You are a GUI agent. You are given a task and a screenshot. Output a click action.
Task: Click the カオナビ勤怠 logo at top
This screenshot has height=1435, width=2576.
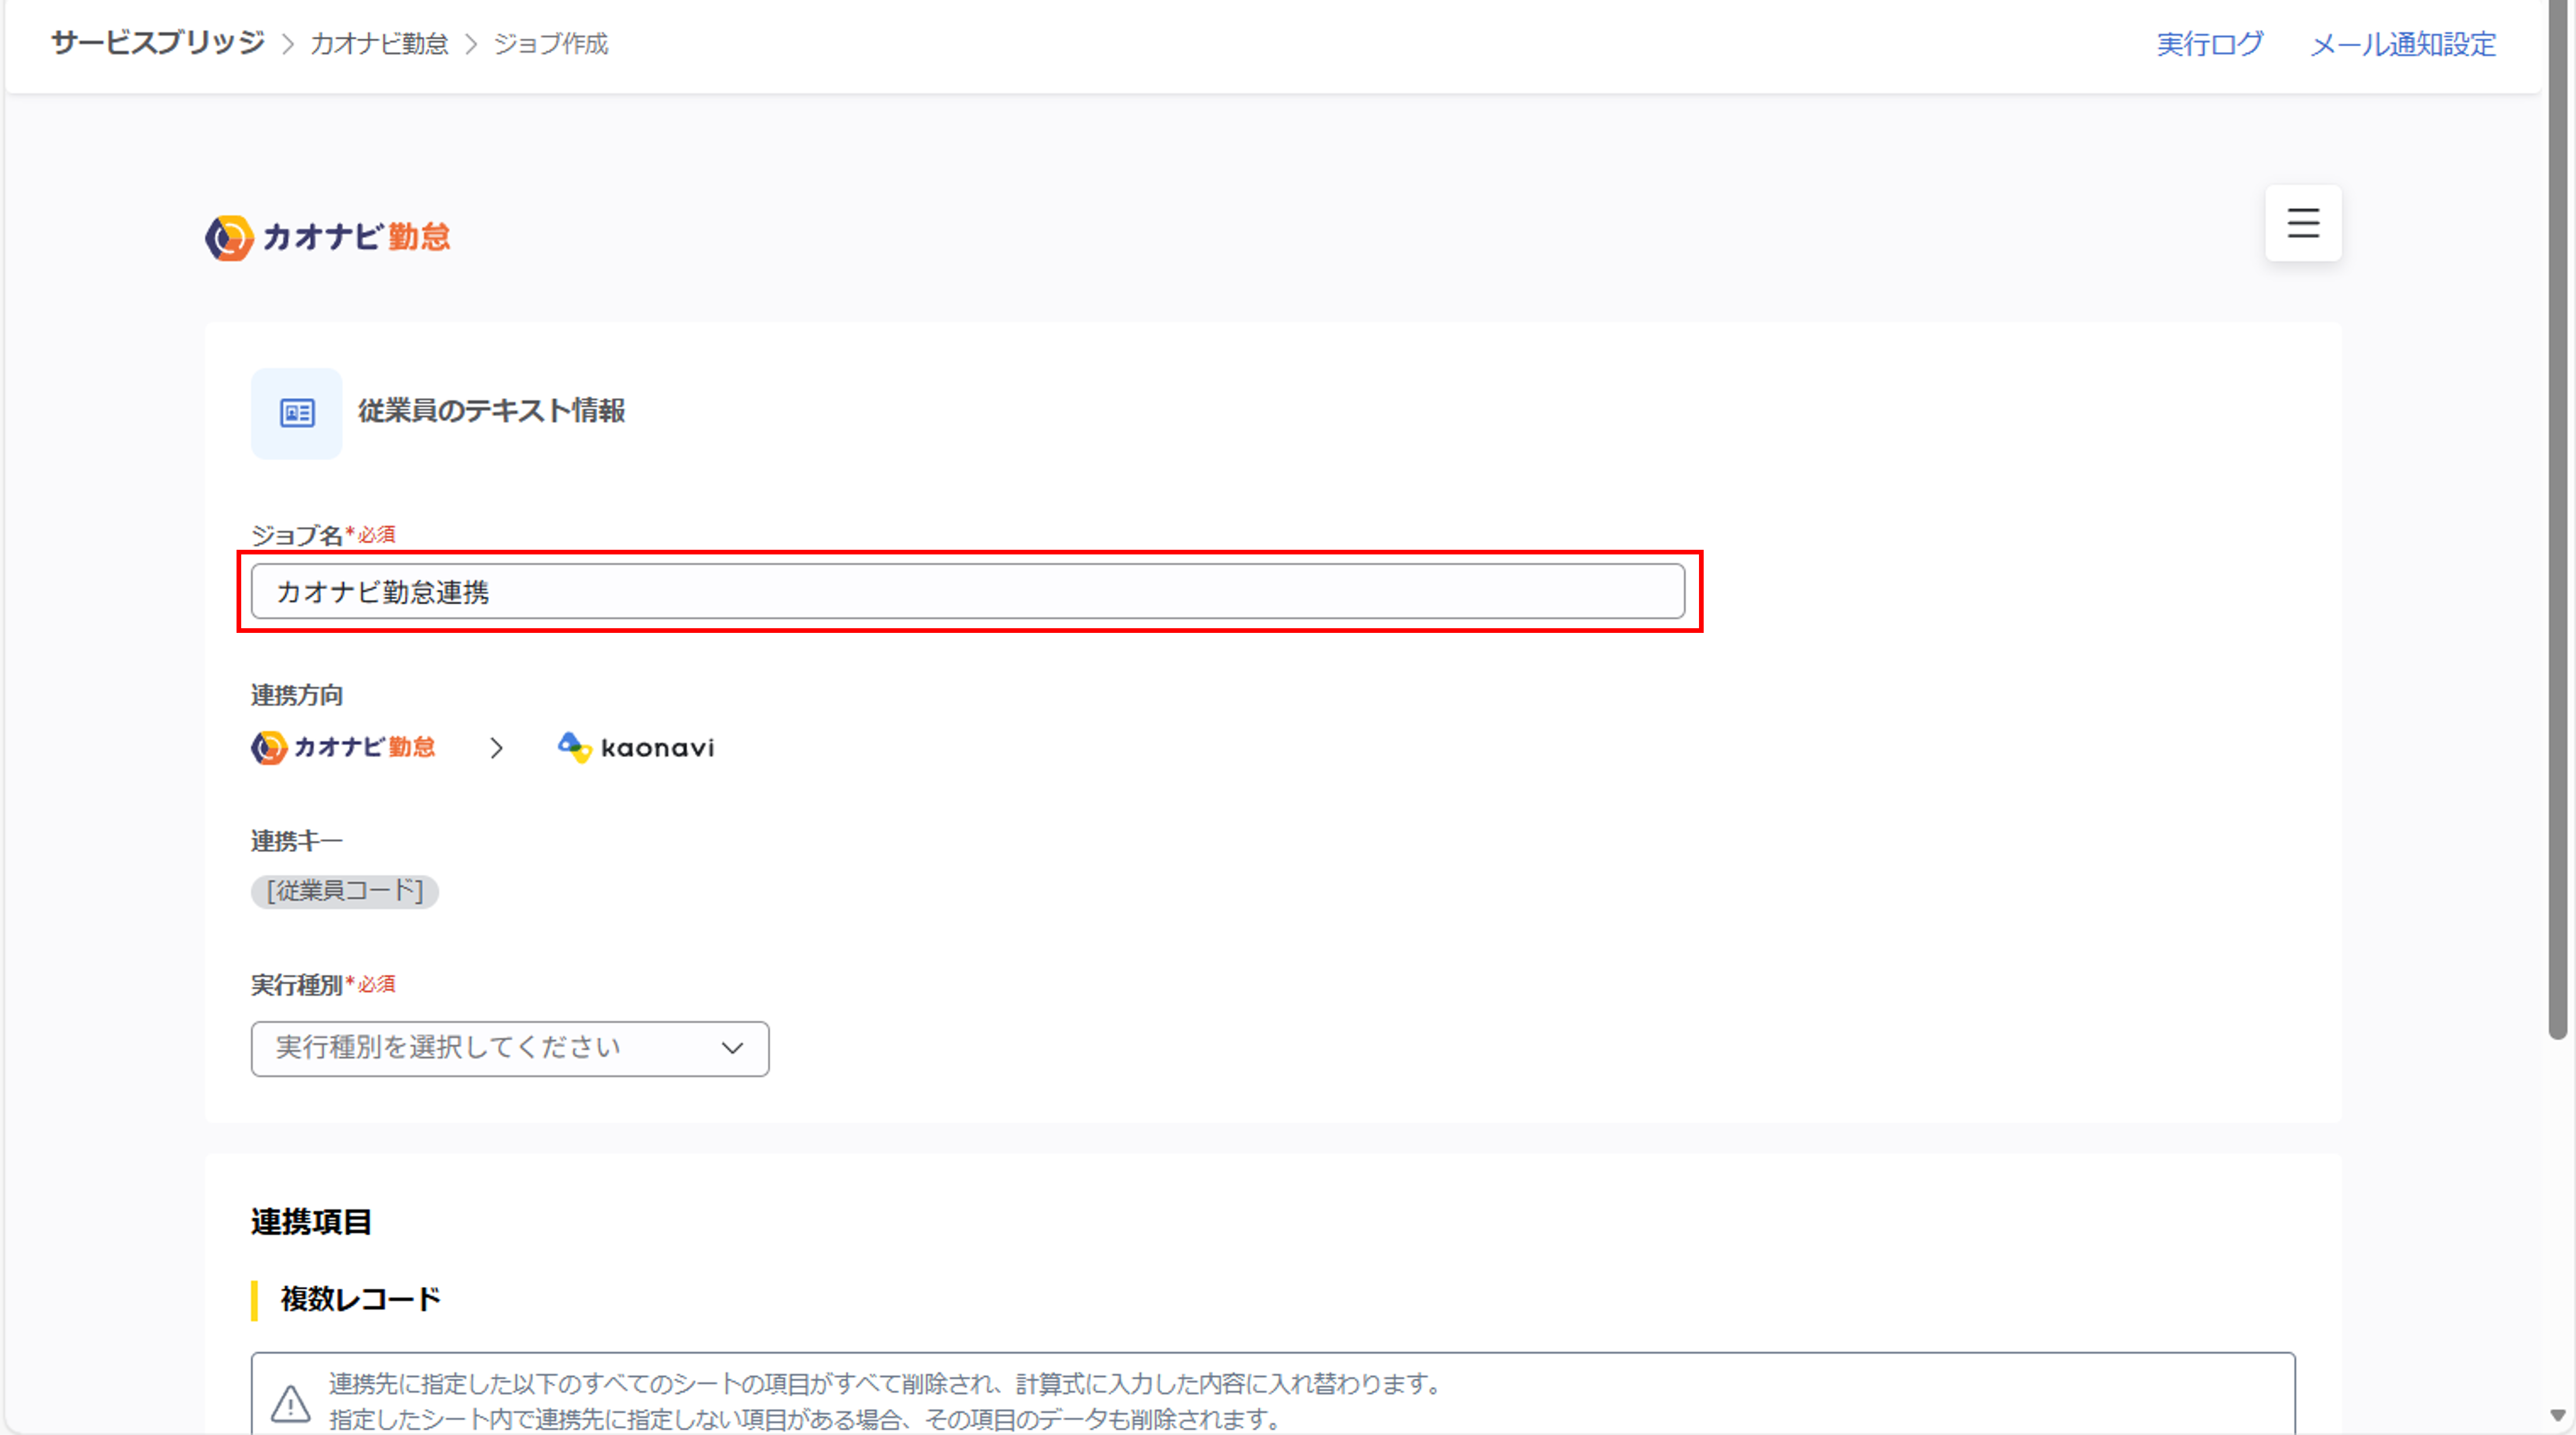[x=328, y=238]
